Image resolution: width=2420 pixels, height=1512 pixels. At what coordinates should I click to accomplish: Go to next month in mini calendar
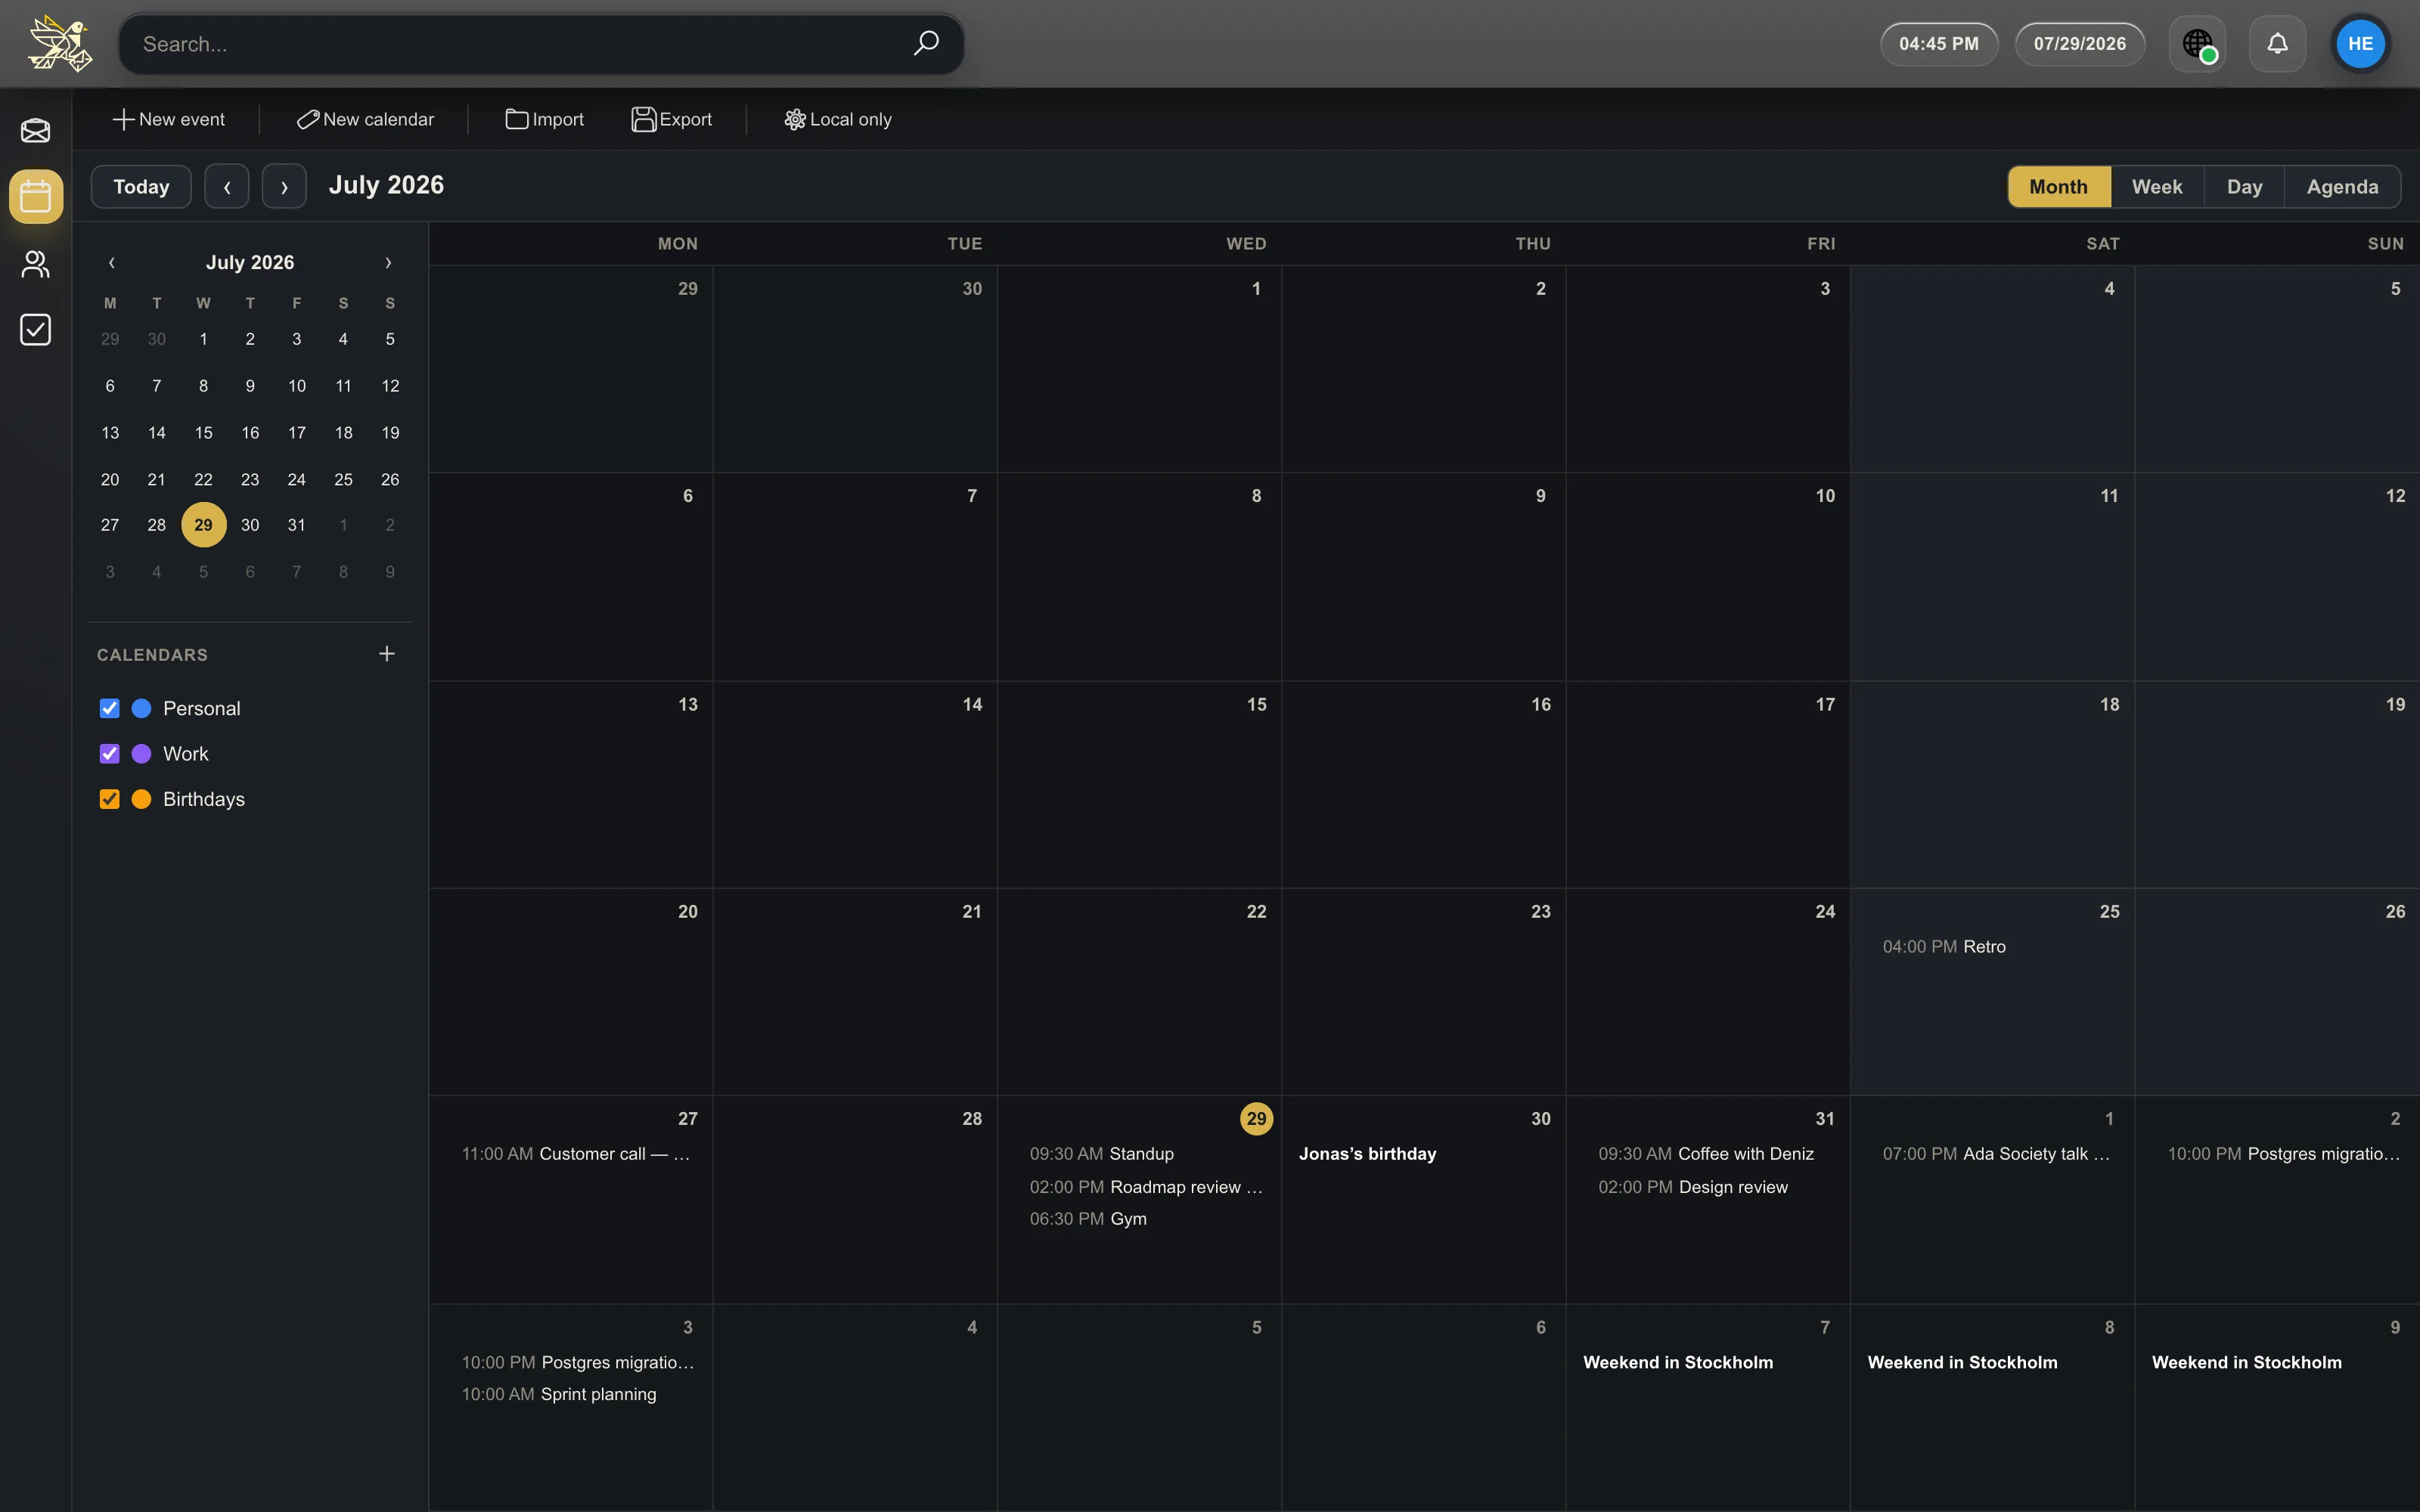[x=389, y=263]
